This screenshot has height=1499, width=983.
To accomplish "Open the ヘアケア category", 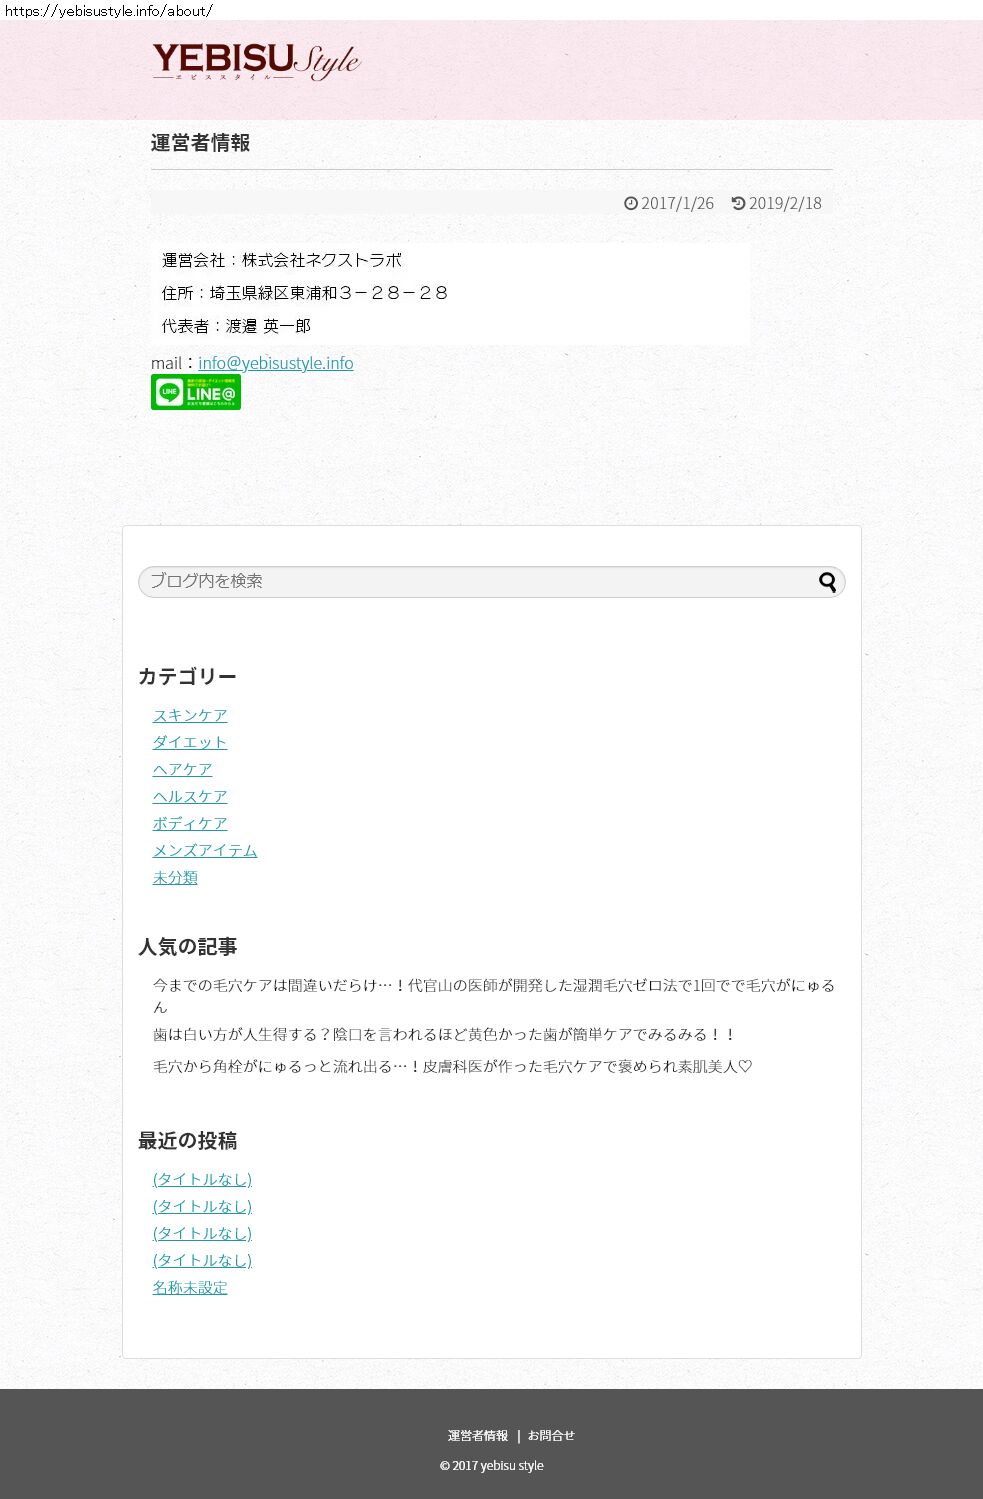I will 182,769.
